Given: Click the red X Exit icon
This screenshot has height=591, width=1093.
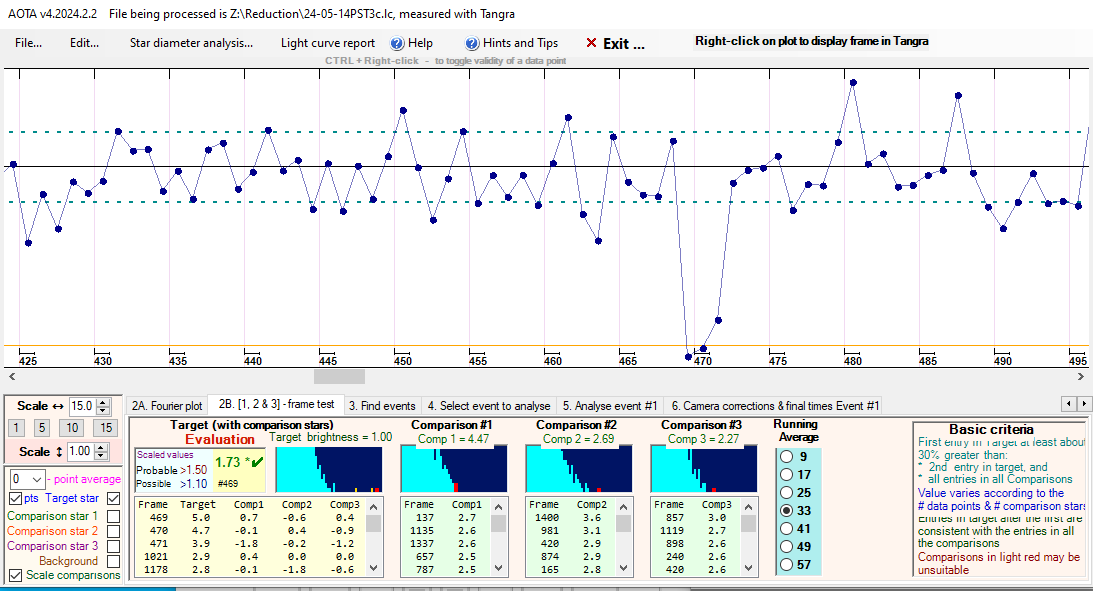Looking at the screenshot, I should click(x=591, y=43).
